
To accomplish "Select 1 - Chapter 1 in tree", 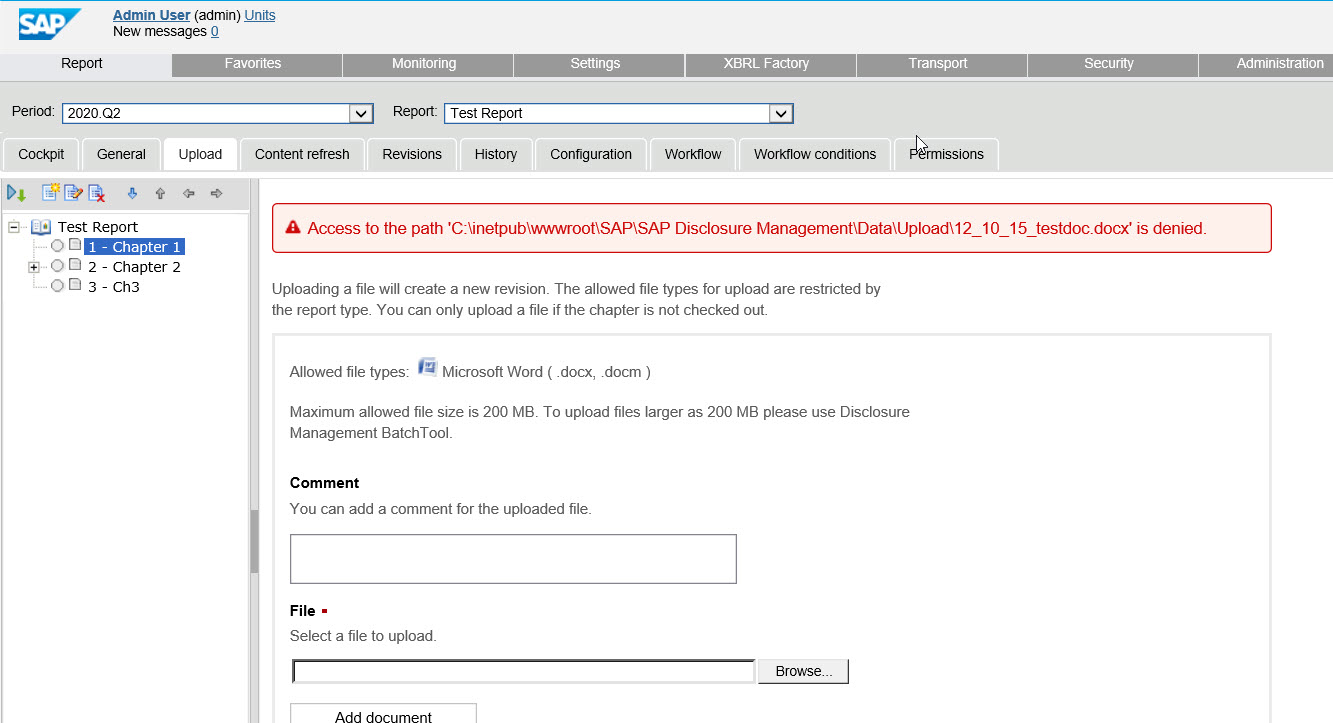I will [x=134, y=246].
